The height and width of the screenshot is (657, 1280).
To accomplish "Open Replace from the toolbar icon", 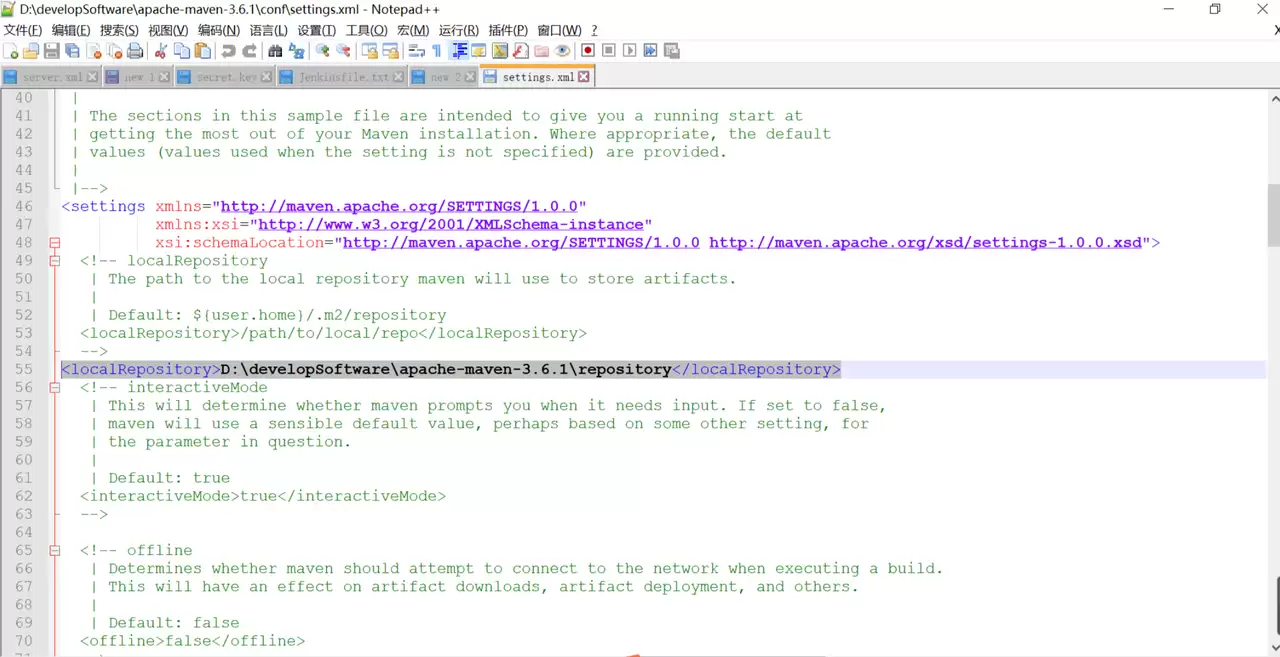I will (296, 51).
